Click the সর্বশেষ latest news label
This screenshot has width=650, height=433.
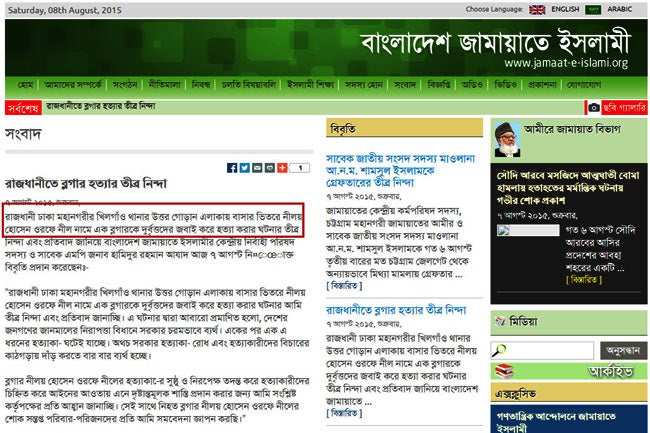click(x=23, y=108)
